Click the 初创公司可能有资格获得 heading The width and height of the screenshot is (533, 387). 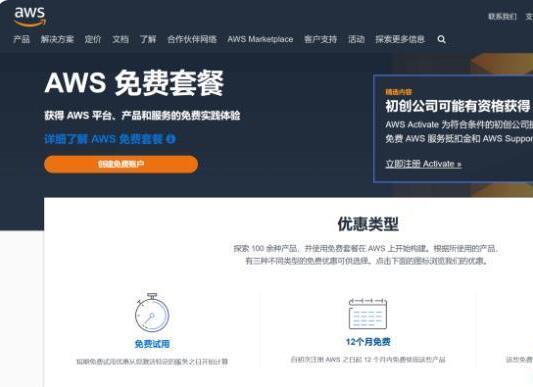[x=458, y=106]
